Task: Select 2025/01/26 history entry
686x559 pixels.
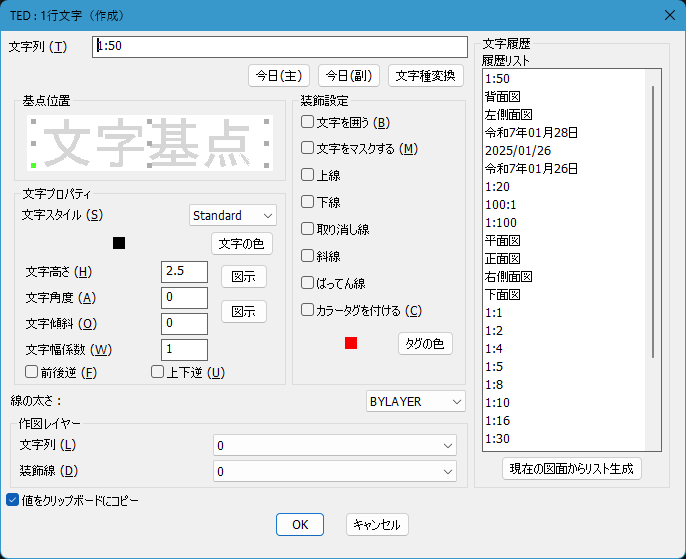Action: [564, 150]
